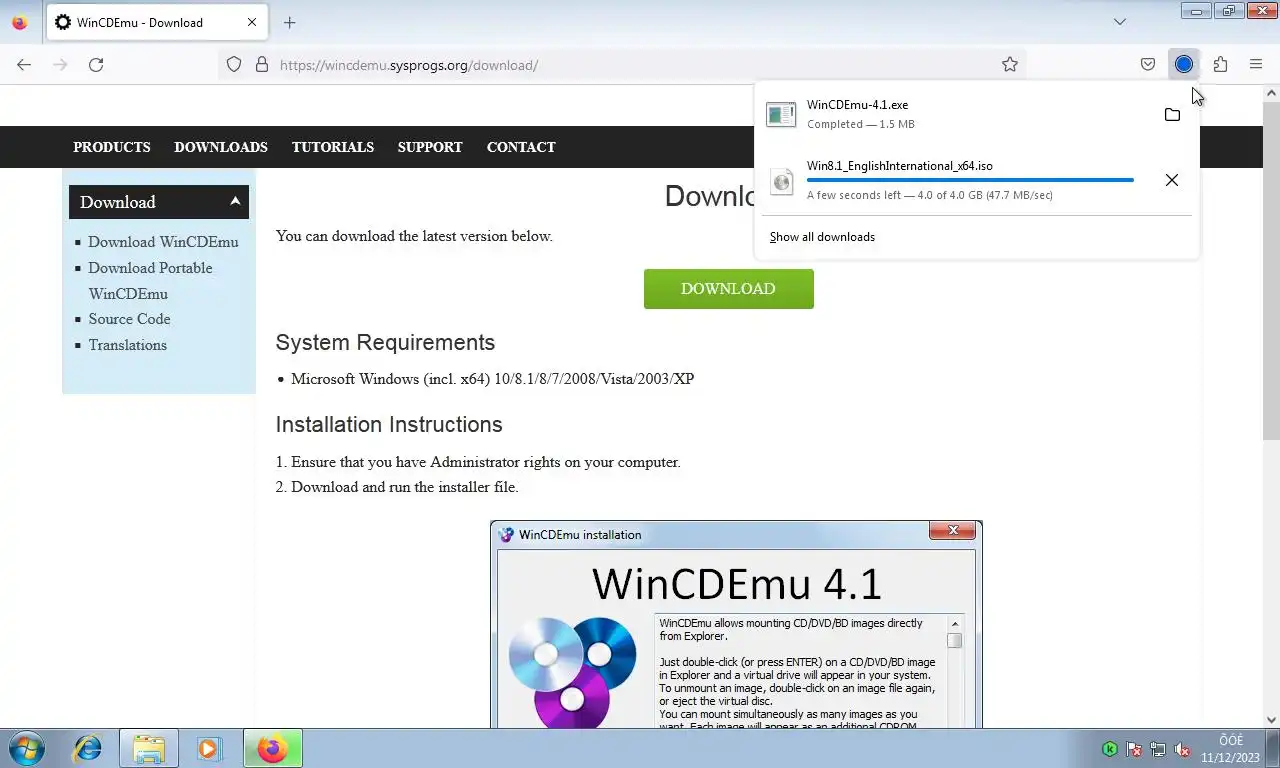Click the address bar URL
The image size is (1280, 768).
409,65
